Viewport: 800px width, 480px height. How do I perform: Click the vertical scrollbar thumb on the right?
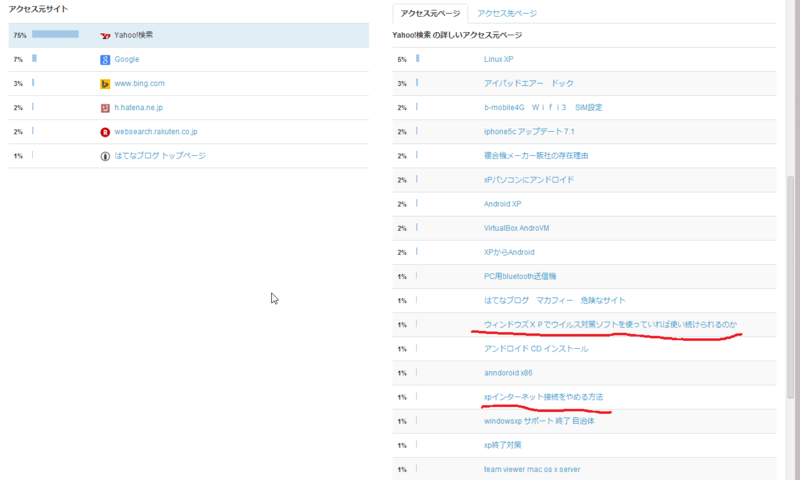(790, 287)
